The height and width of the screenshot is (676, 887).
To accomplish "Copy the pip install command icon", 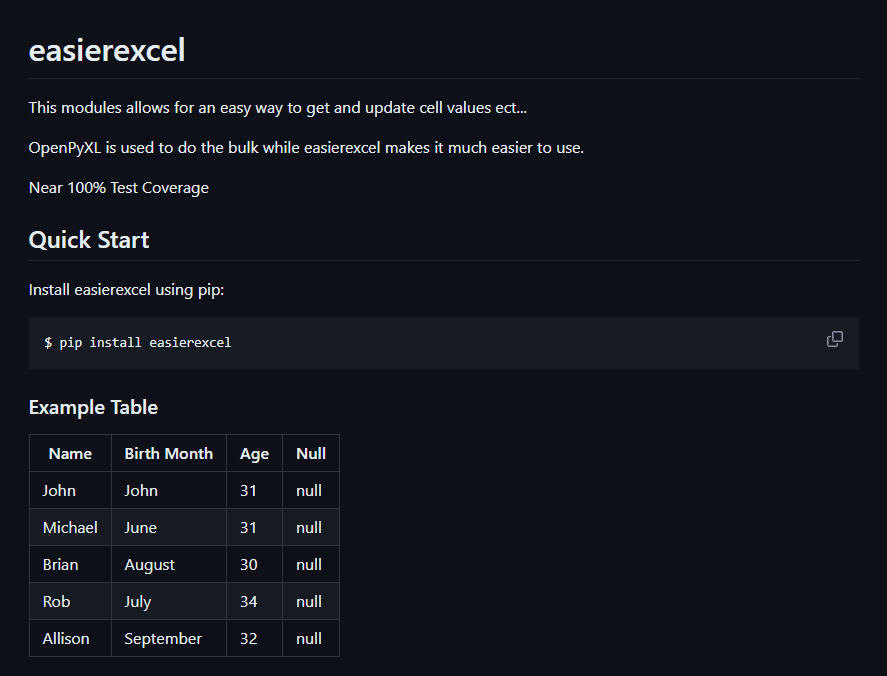I will coord(834,339).
